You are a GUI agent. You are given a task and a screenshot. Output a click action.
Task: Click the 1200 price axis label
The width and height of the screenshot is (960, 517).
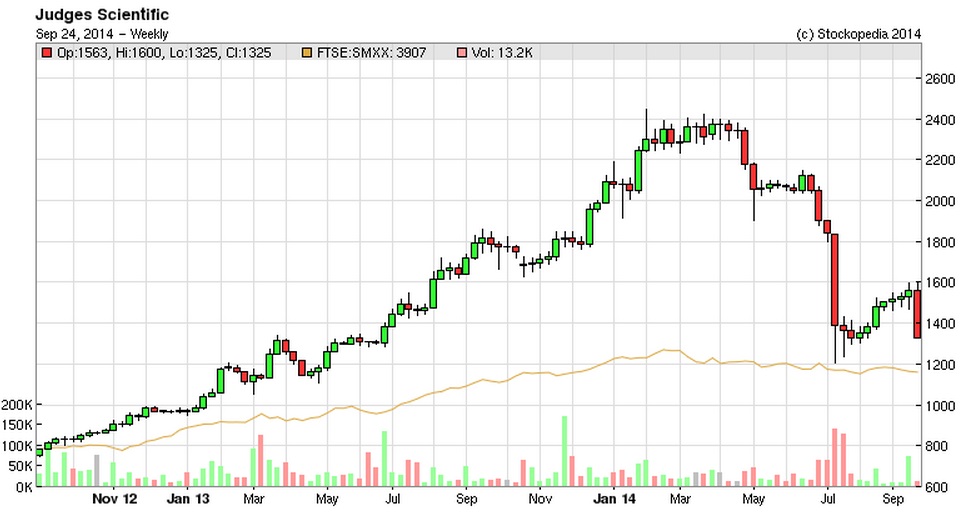[x=940, y=364]
